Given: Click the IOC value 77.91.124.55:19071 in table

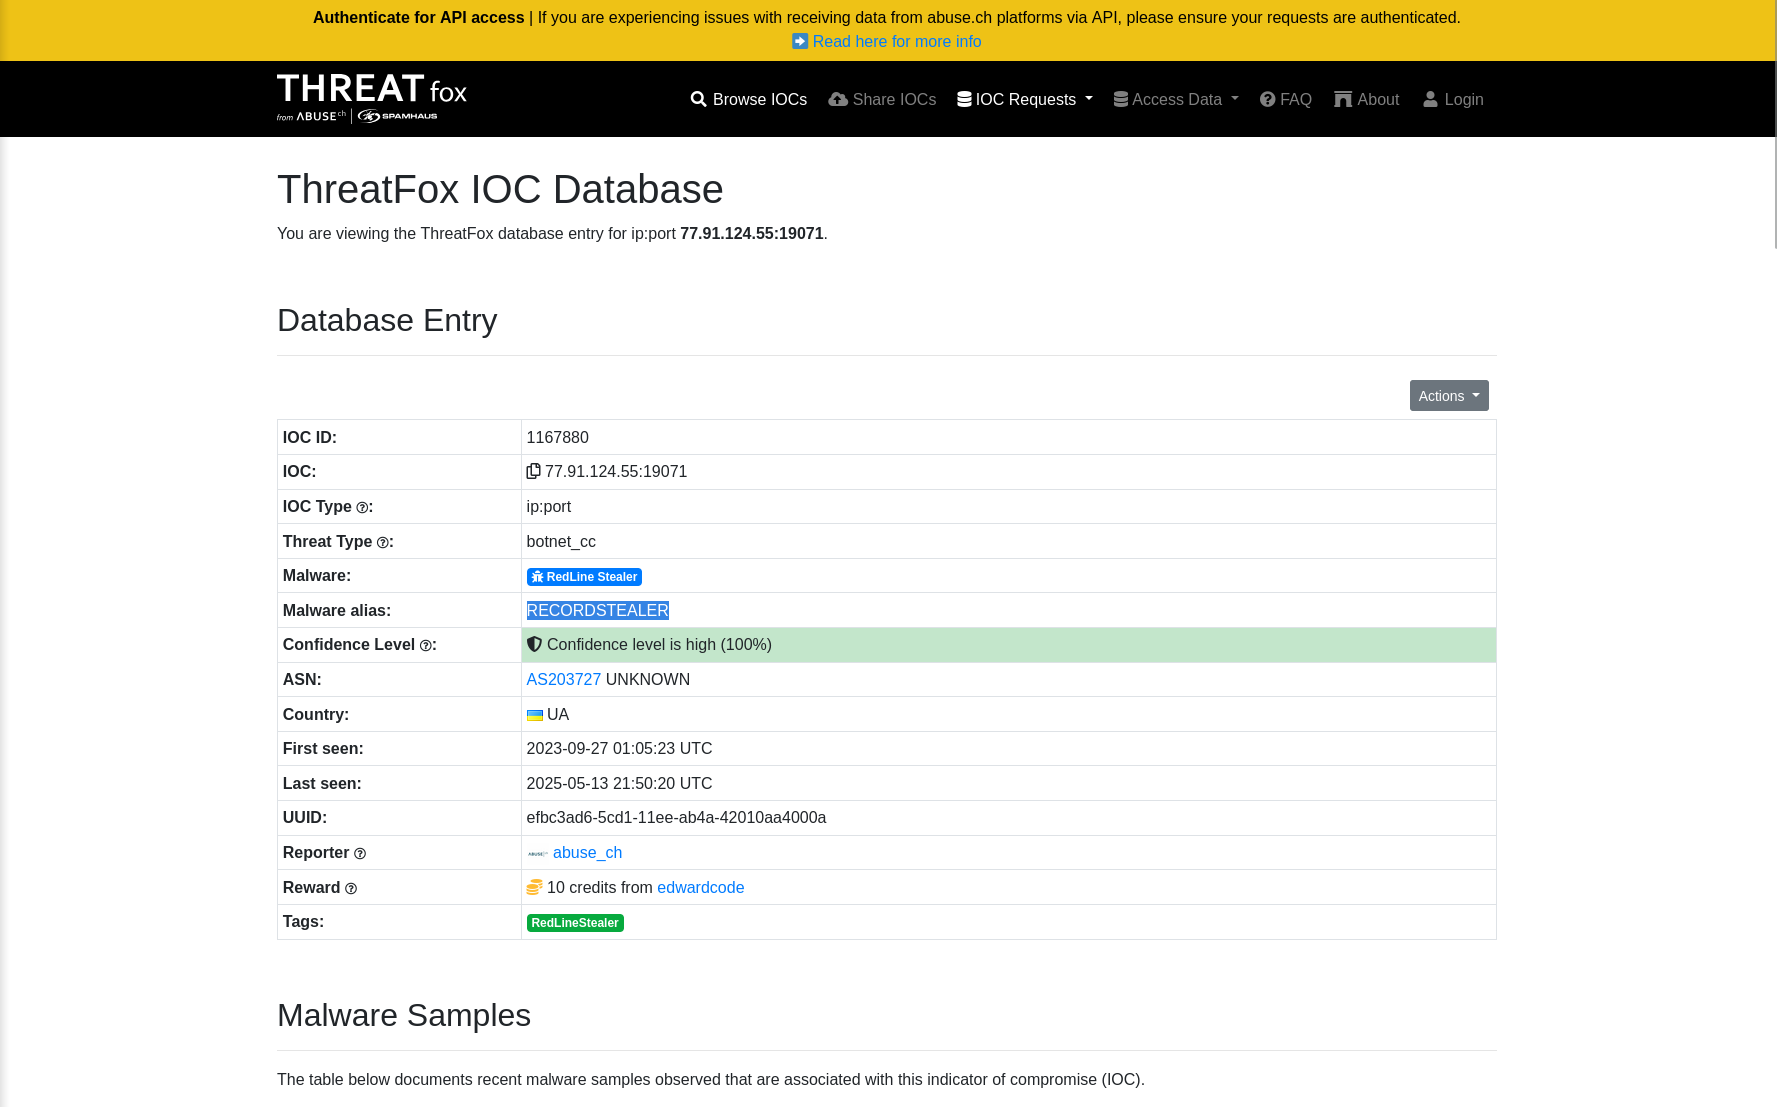Looking at the screenshot, I should coord(616,471).
